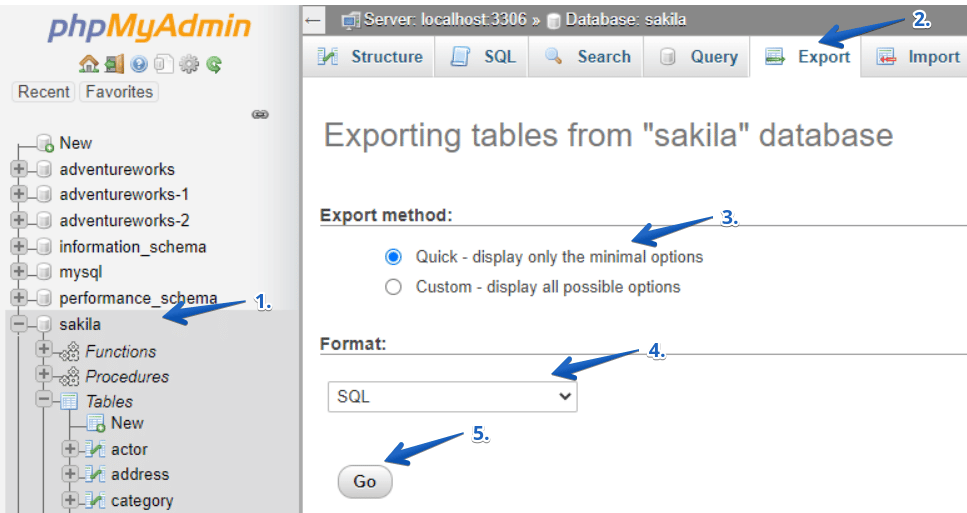Expand the adventureworks database node
This screenshot has height=513, width=967.
pyautogui.click(x=19, y=168)
